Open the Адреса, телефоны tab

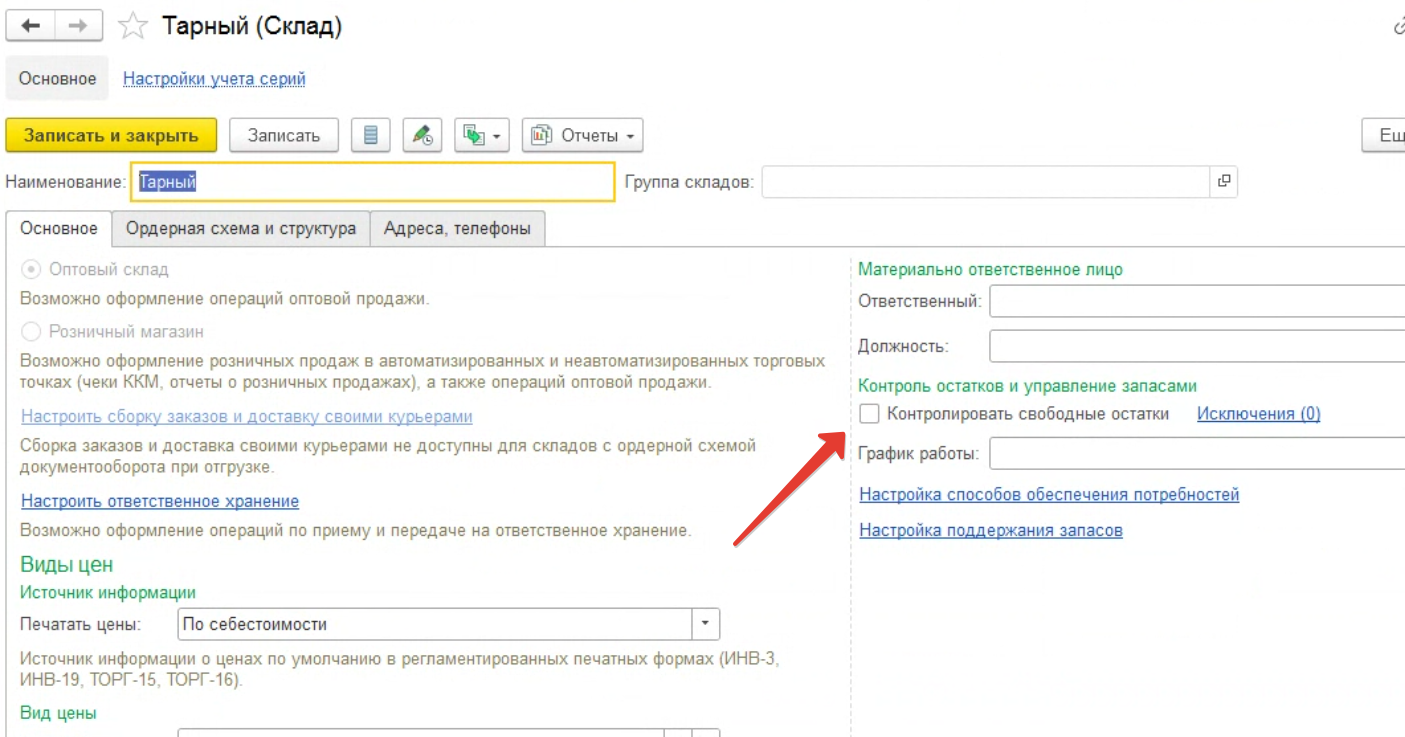click(x=457, y=229)
